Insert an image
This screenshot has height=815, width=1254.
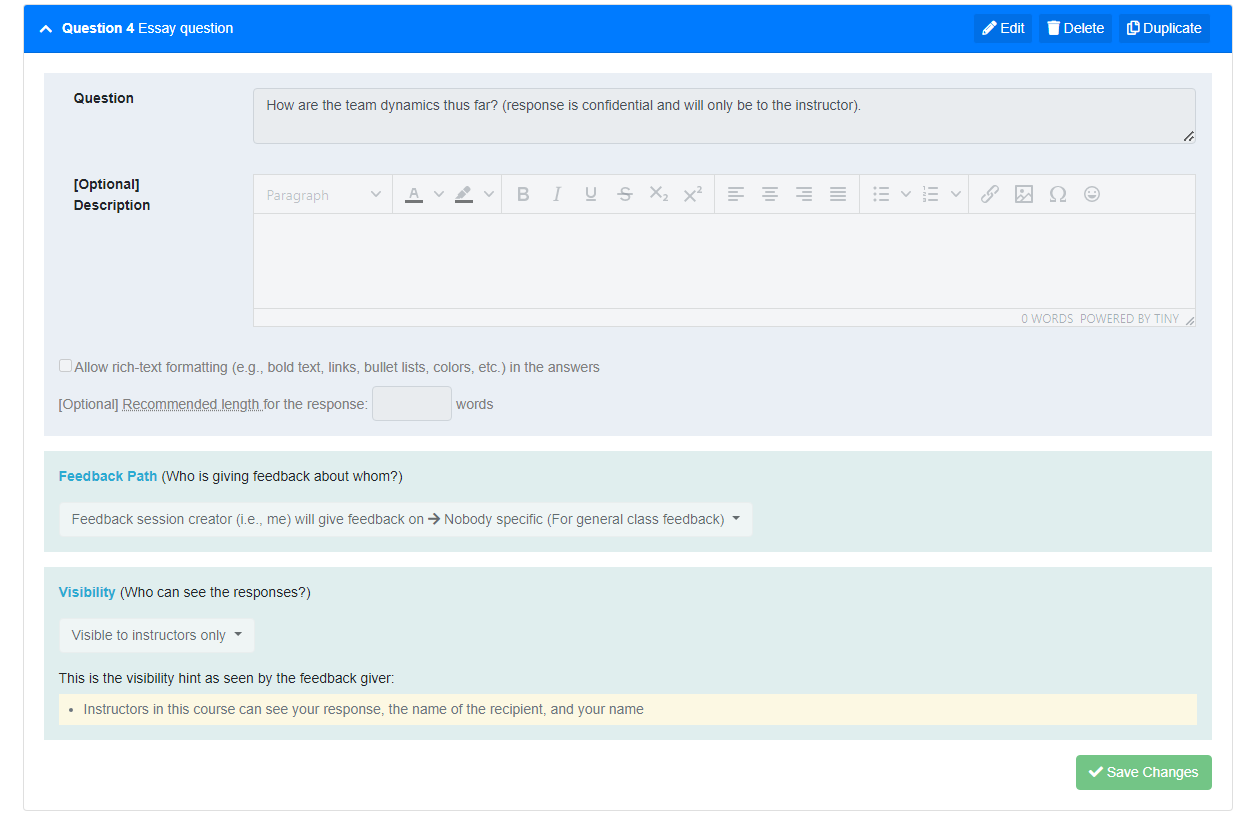pos(1024,195)
